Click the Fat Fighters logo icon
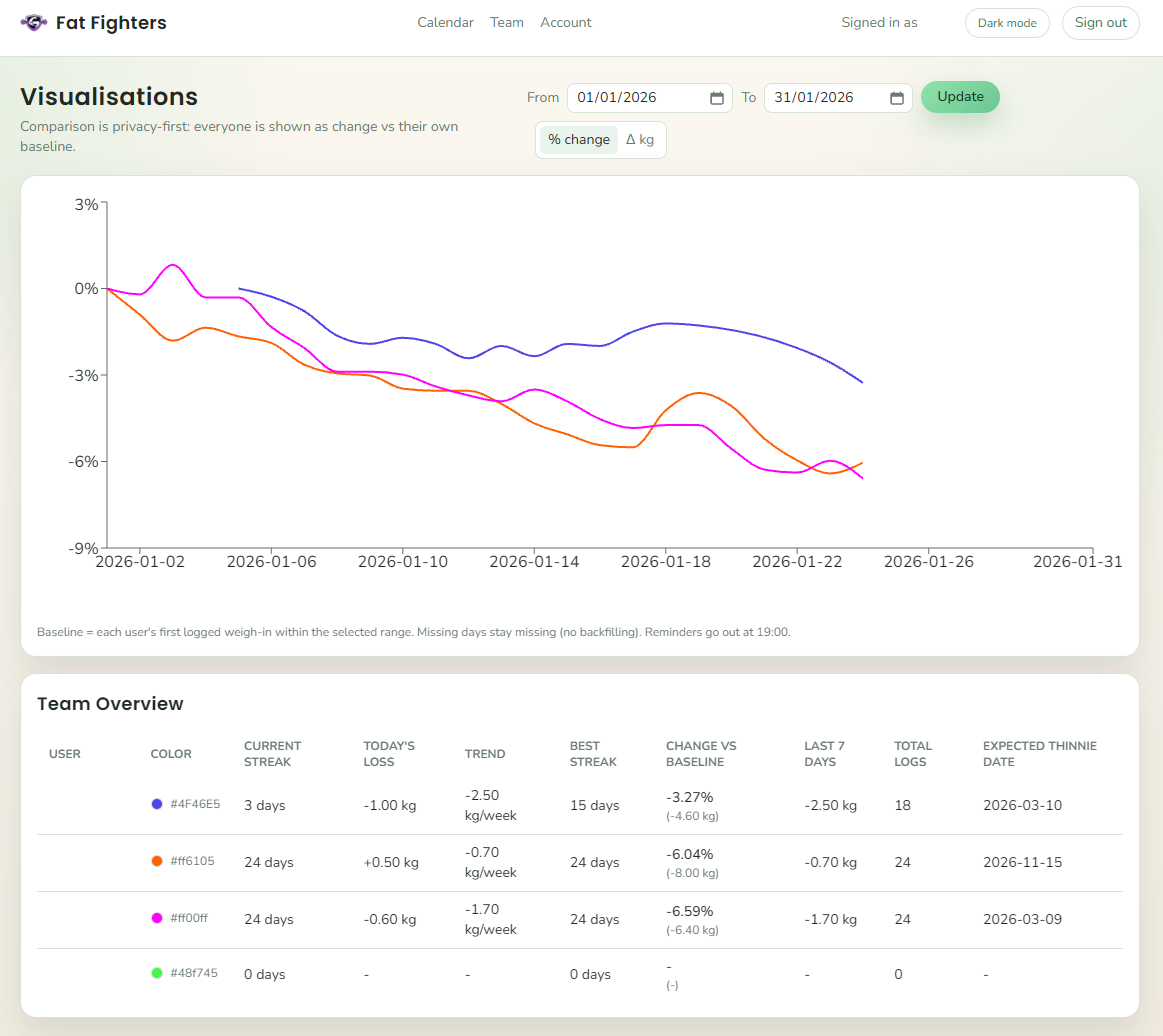The height and width of the screenshot is (1036, 1163). pyautogui.click(x=34, y=21)
